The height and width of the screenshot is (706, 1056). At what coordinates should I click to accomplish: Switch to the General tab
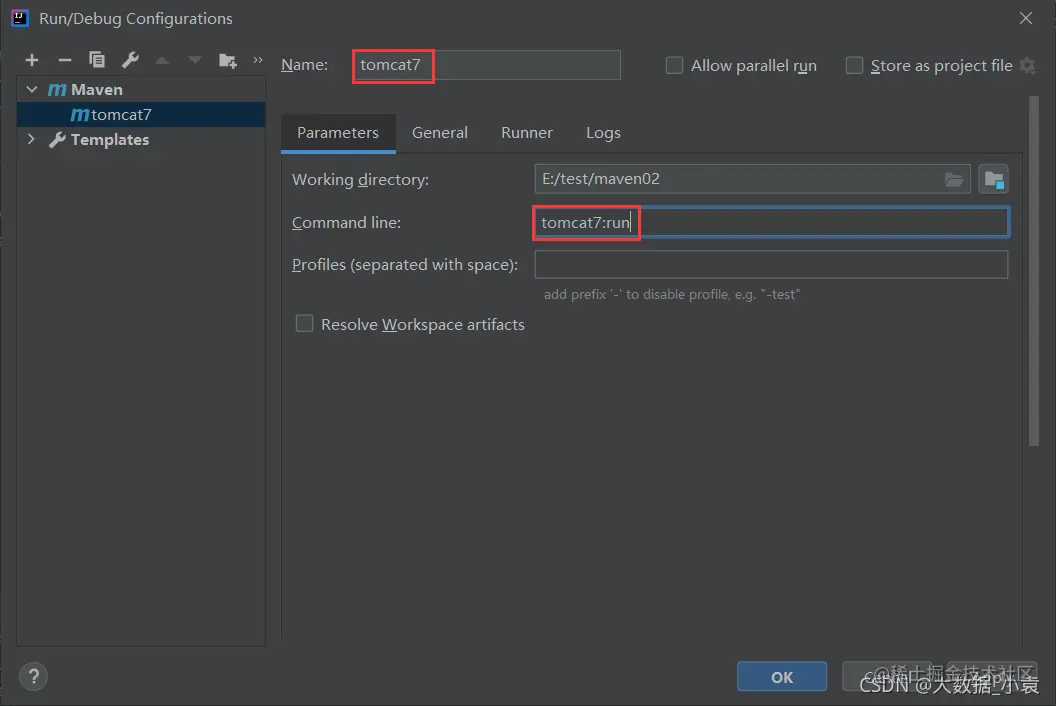coord(440,133)
